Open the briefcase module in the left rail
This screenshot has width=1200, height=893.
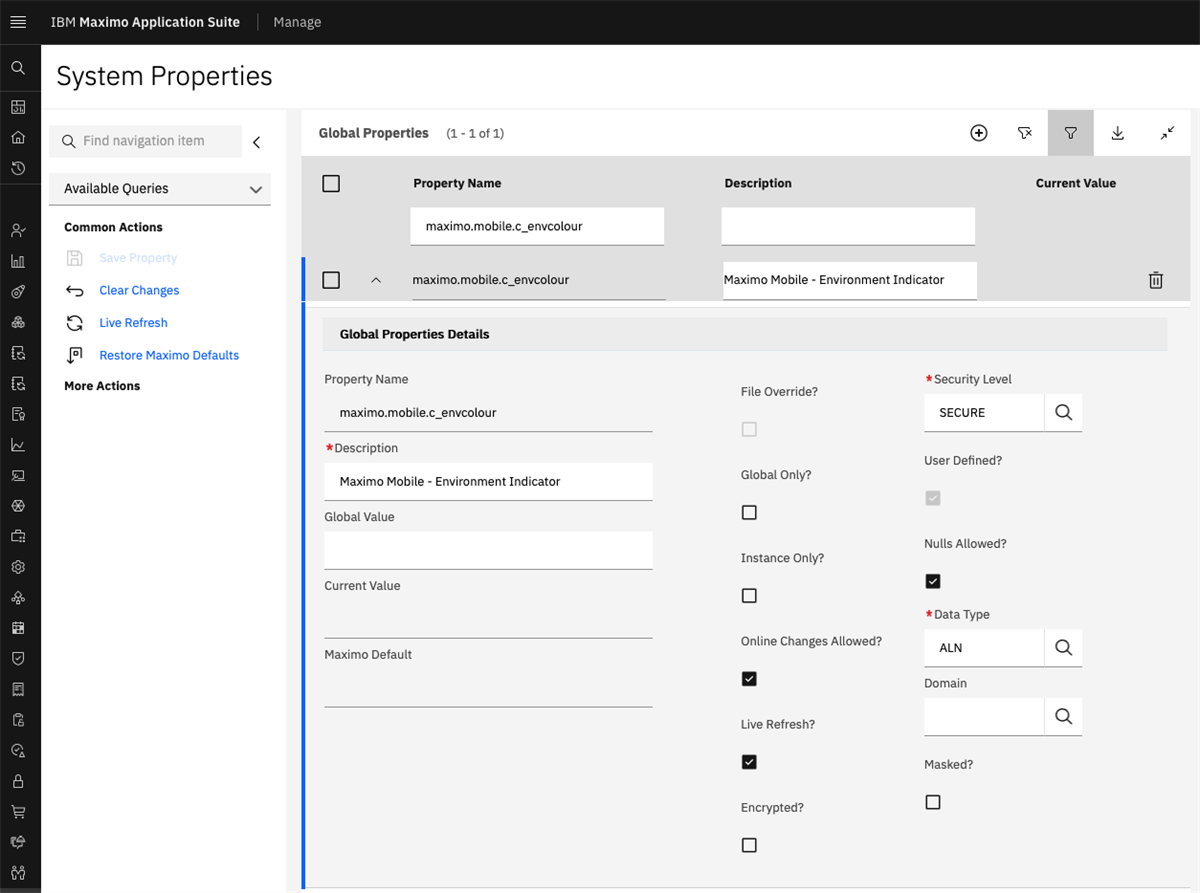(x=18, y=536)
